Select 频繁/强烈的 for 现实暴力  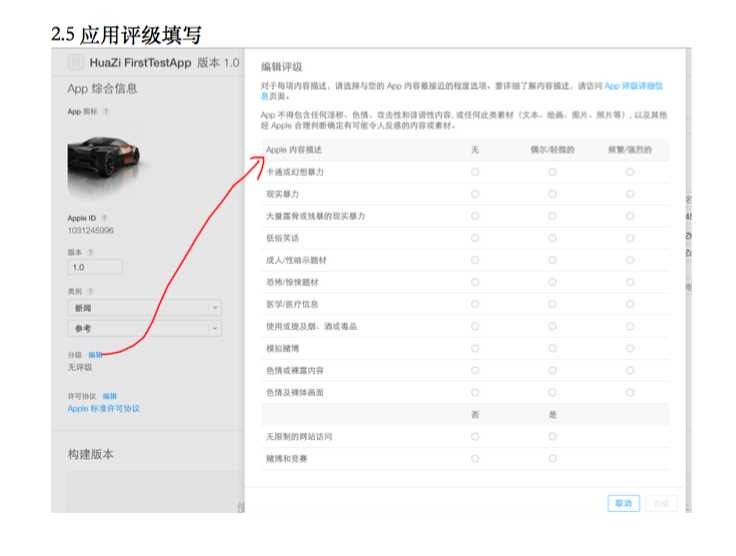click(x=630, y=194)
